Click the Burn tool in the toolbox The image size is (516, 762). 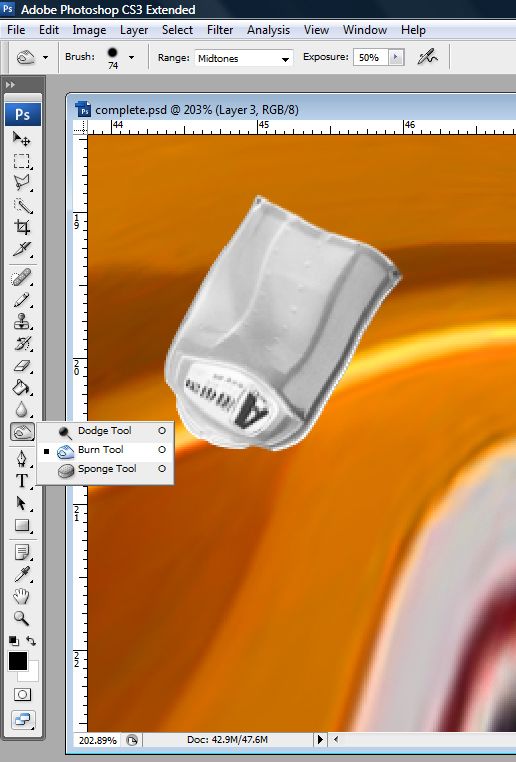(x=22, y=432)
